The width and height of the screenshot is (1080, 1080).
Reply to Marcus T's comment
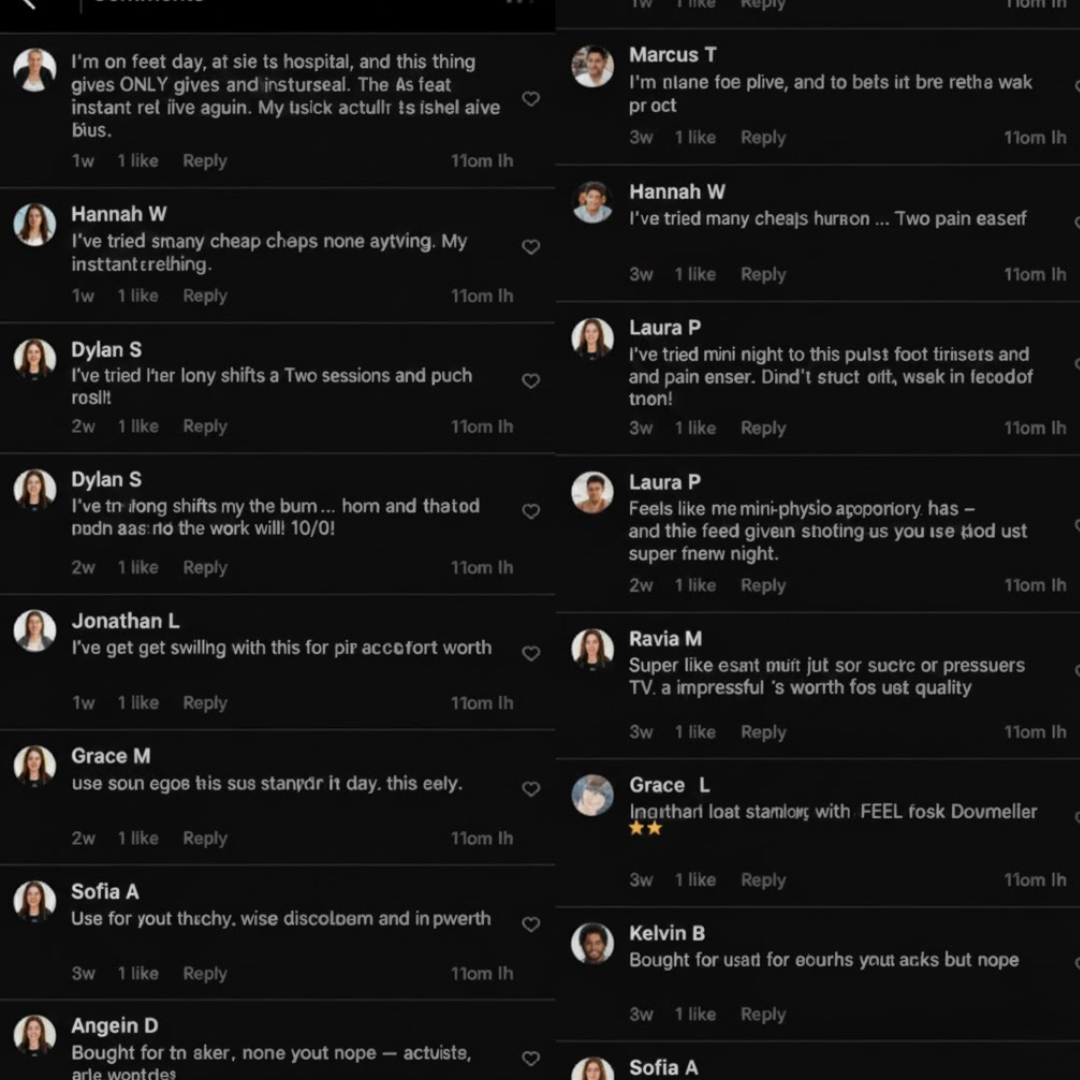763,138
